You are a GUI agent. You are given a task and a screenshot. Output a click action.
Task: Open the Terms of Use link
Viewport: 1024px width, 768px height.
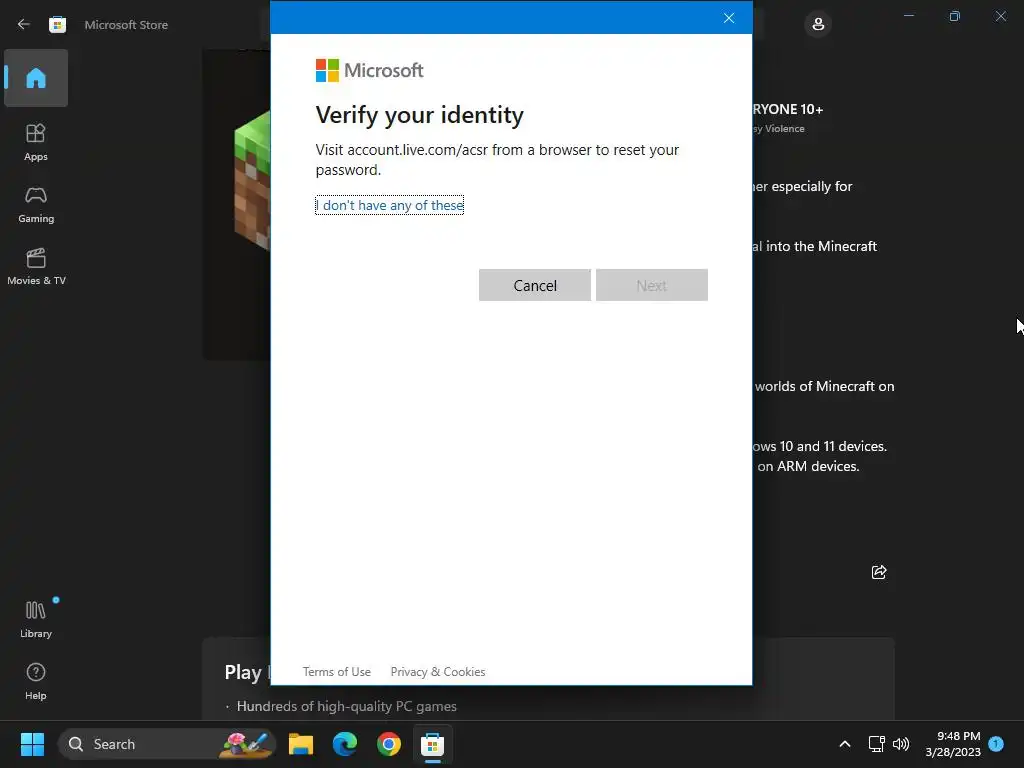(x=336, y=671)
